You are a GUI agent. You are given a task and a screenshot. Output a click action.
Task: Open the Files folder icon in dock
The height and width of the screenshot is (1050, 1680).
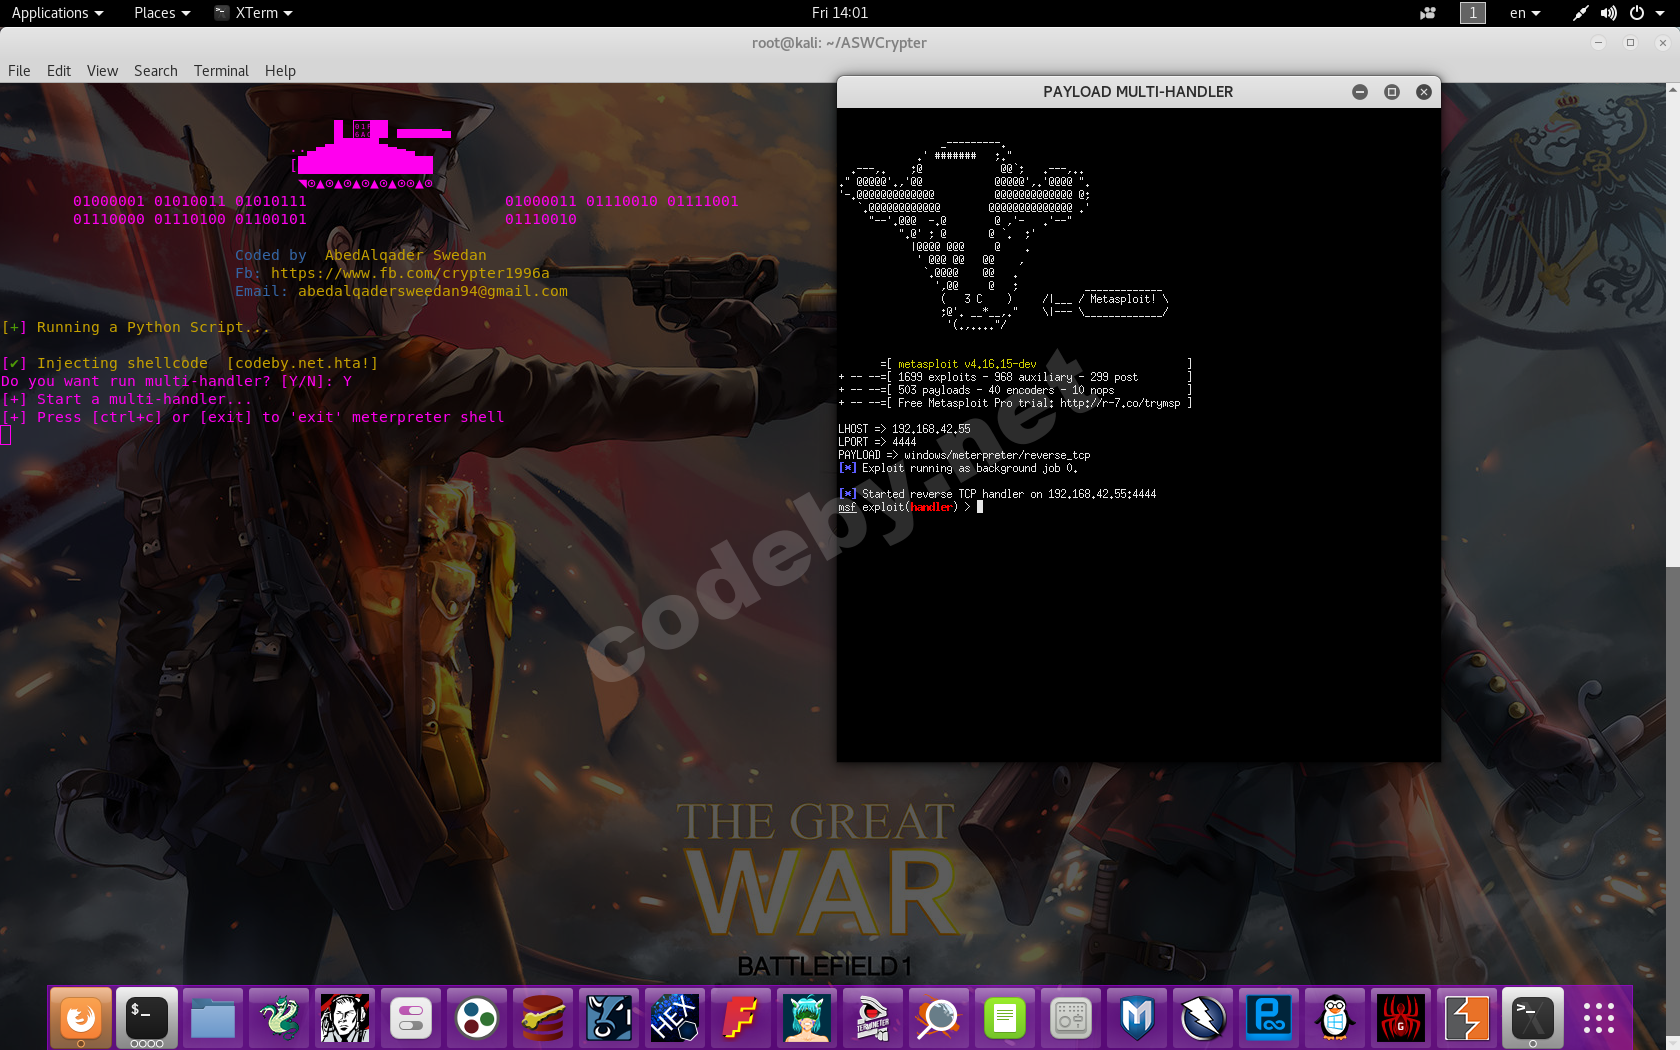pos(213,1018)
